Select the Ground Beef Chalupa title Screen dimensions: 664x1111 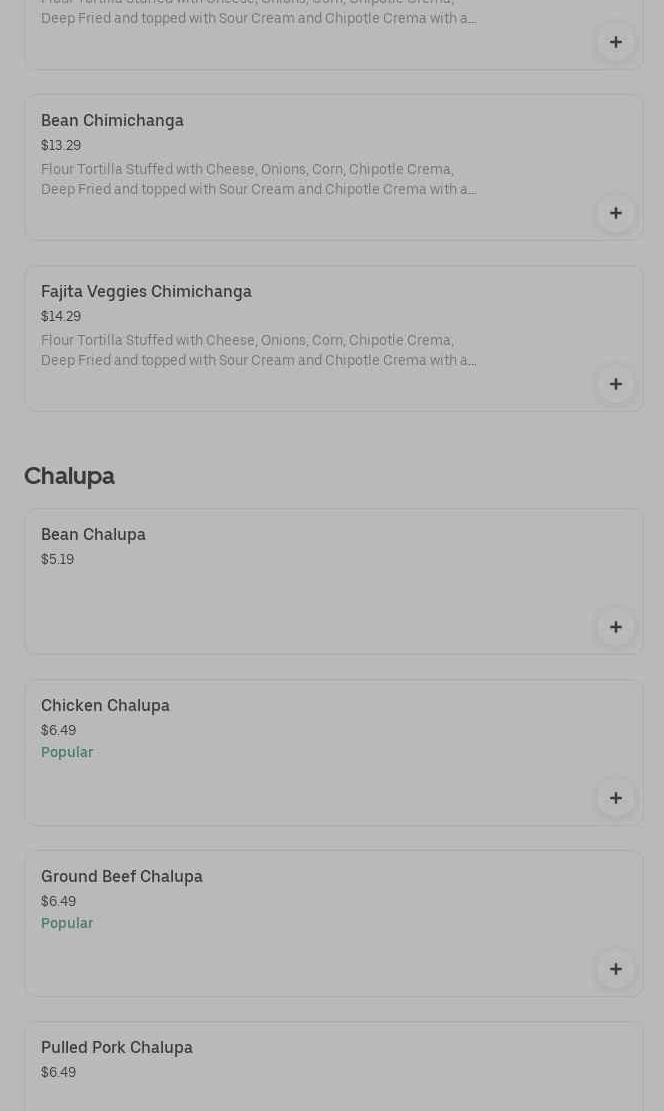[x=121, y=877]
